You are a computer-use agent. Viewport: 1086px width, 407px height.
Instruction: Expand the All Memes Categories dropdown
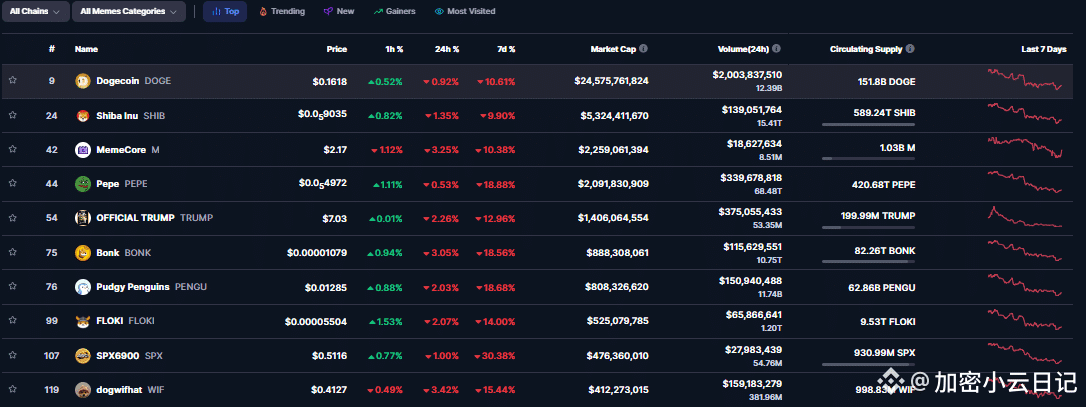130,12
